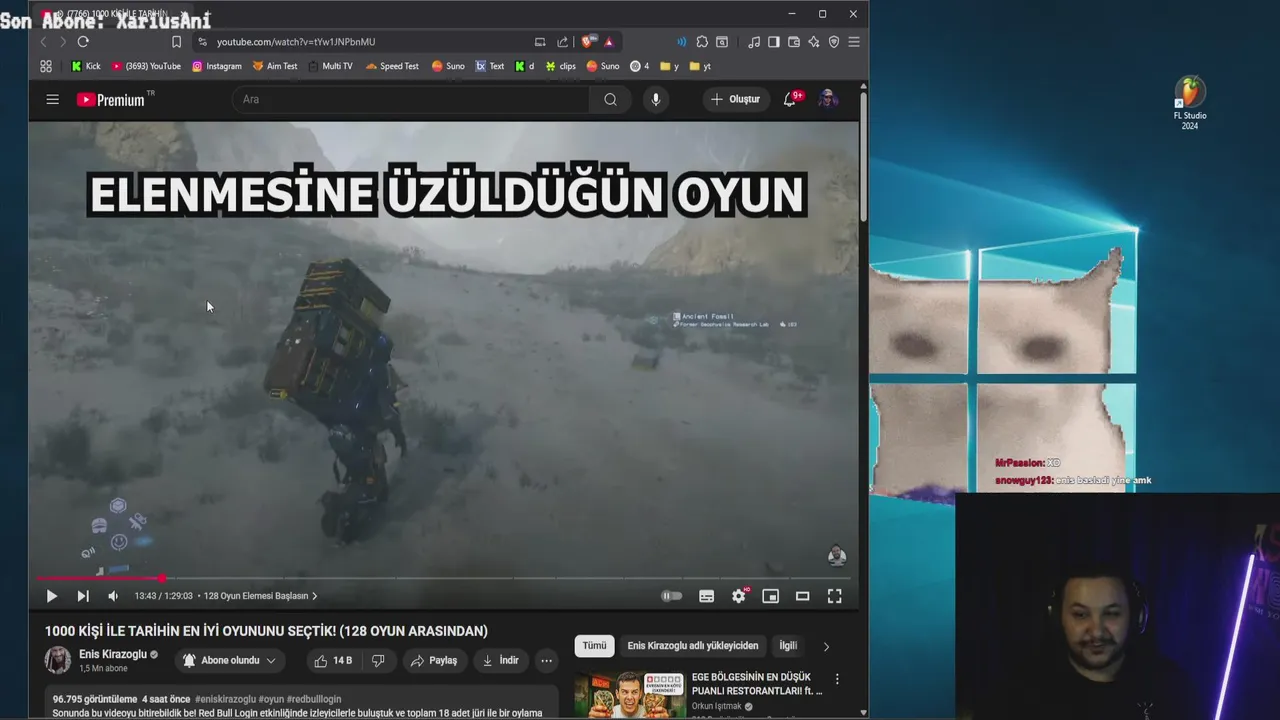
Task: Open the Kick bookmark
Action: 86,66
